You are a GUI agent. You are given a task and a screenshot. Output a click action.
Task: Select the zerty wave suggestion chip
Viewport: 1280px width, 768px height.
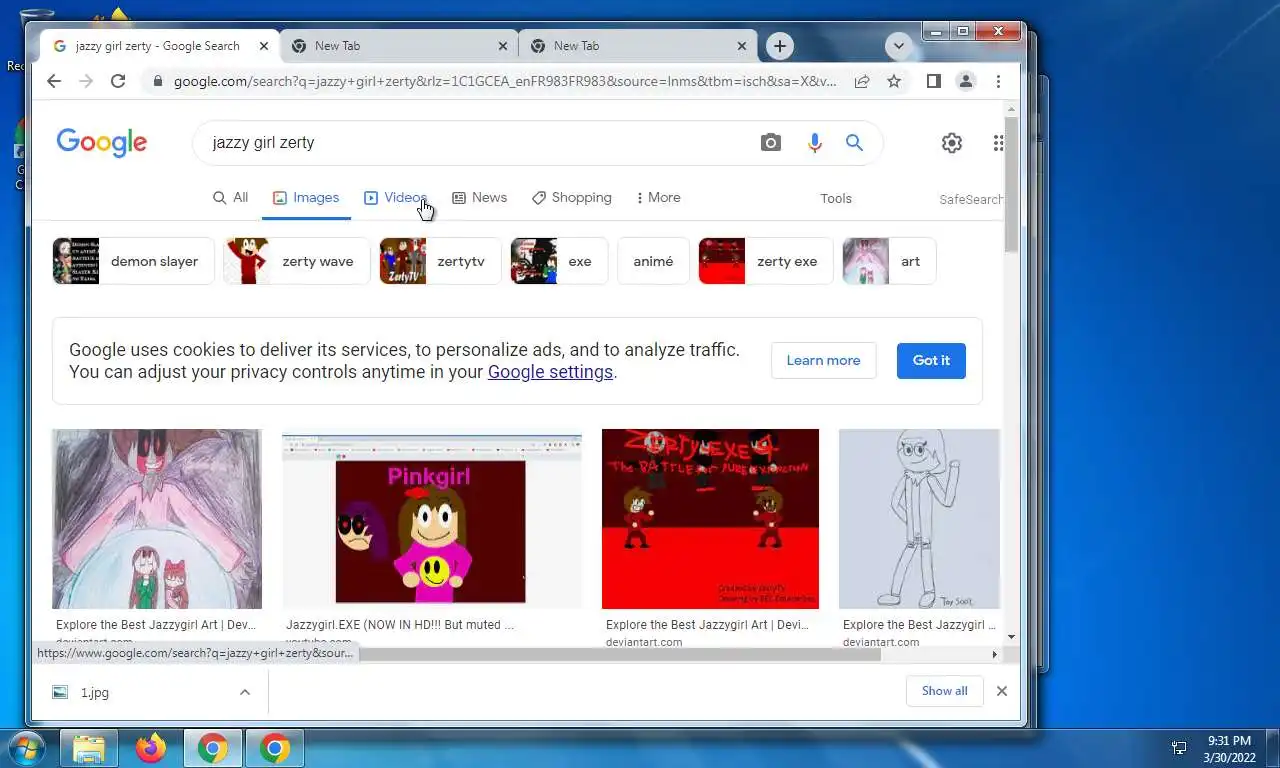tap(297, 261)
